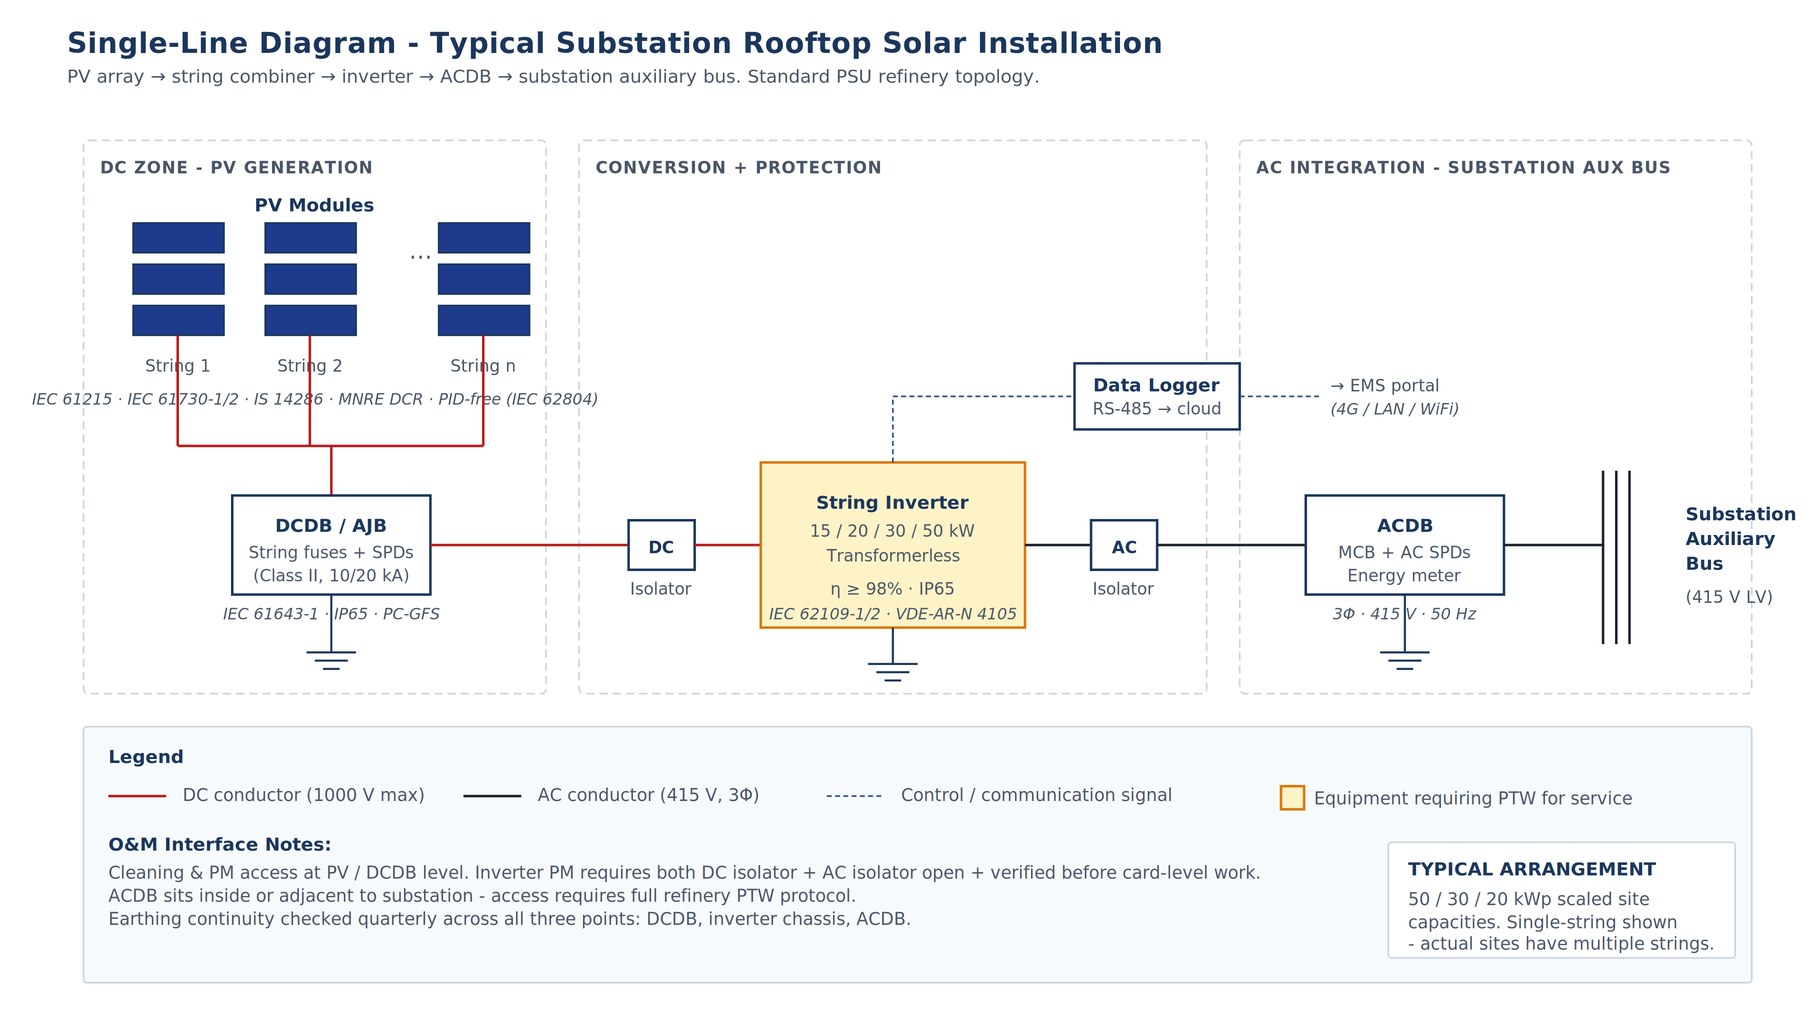Click 'DC conductor (1000 V max)' legend text
This screenshot has height=1024, width=1820.
(x=304, y=795)
